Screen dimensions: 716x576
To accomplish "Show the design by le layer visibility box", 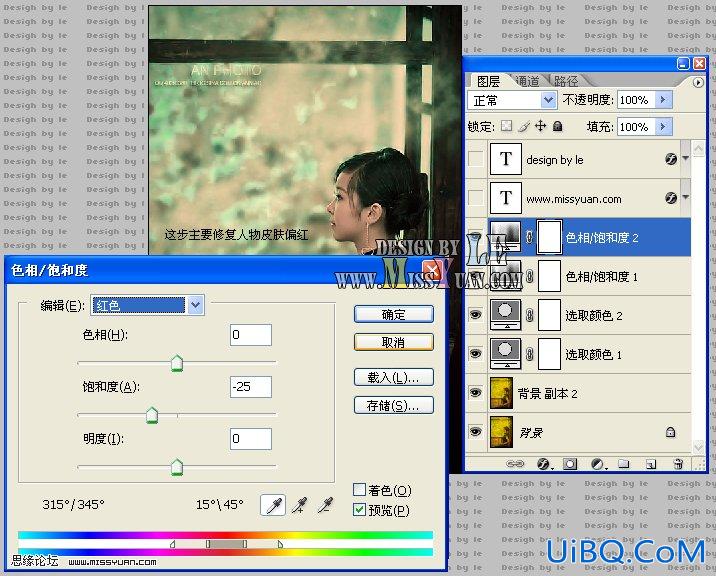I will pos(475,159).
